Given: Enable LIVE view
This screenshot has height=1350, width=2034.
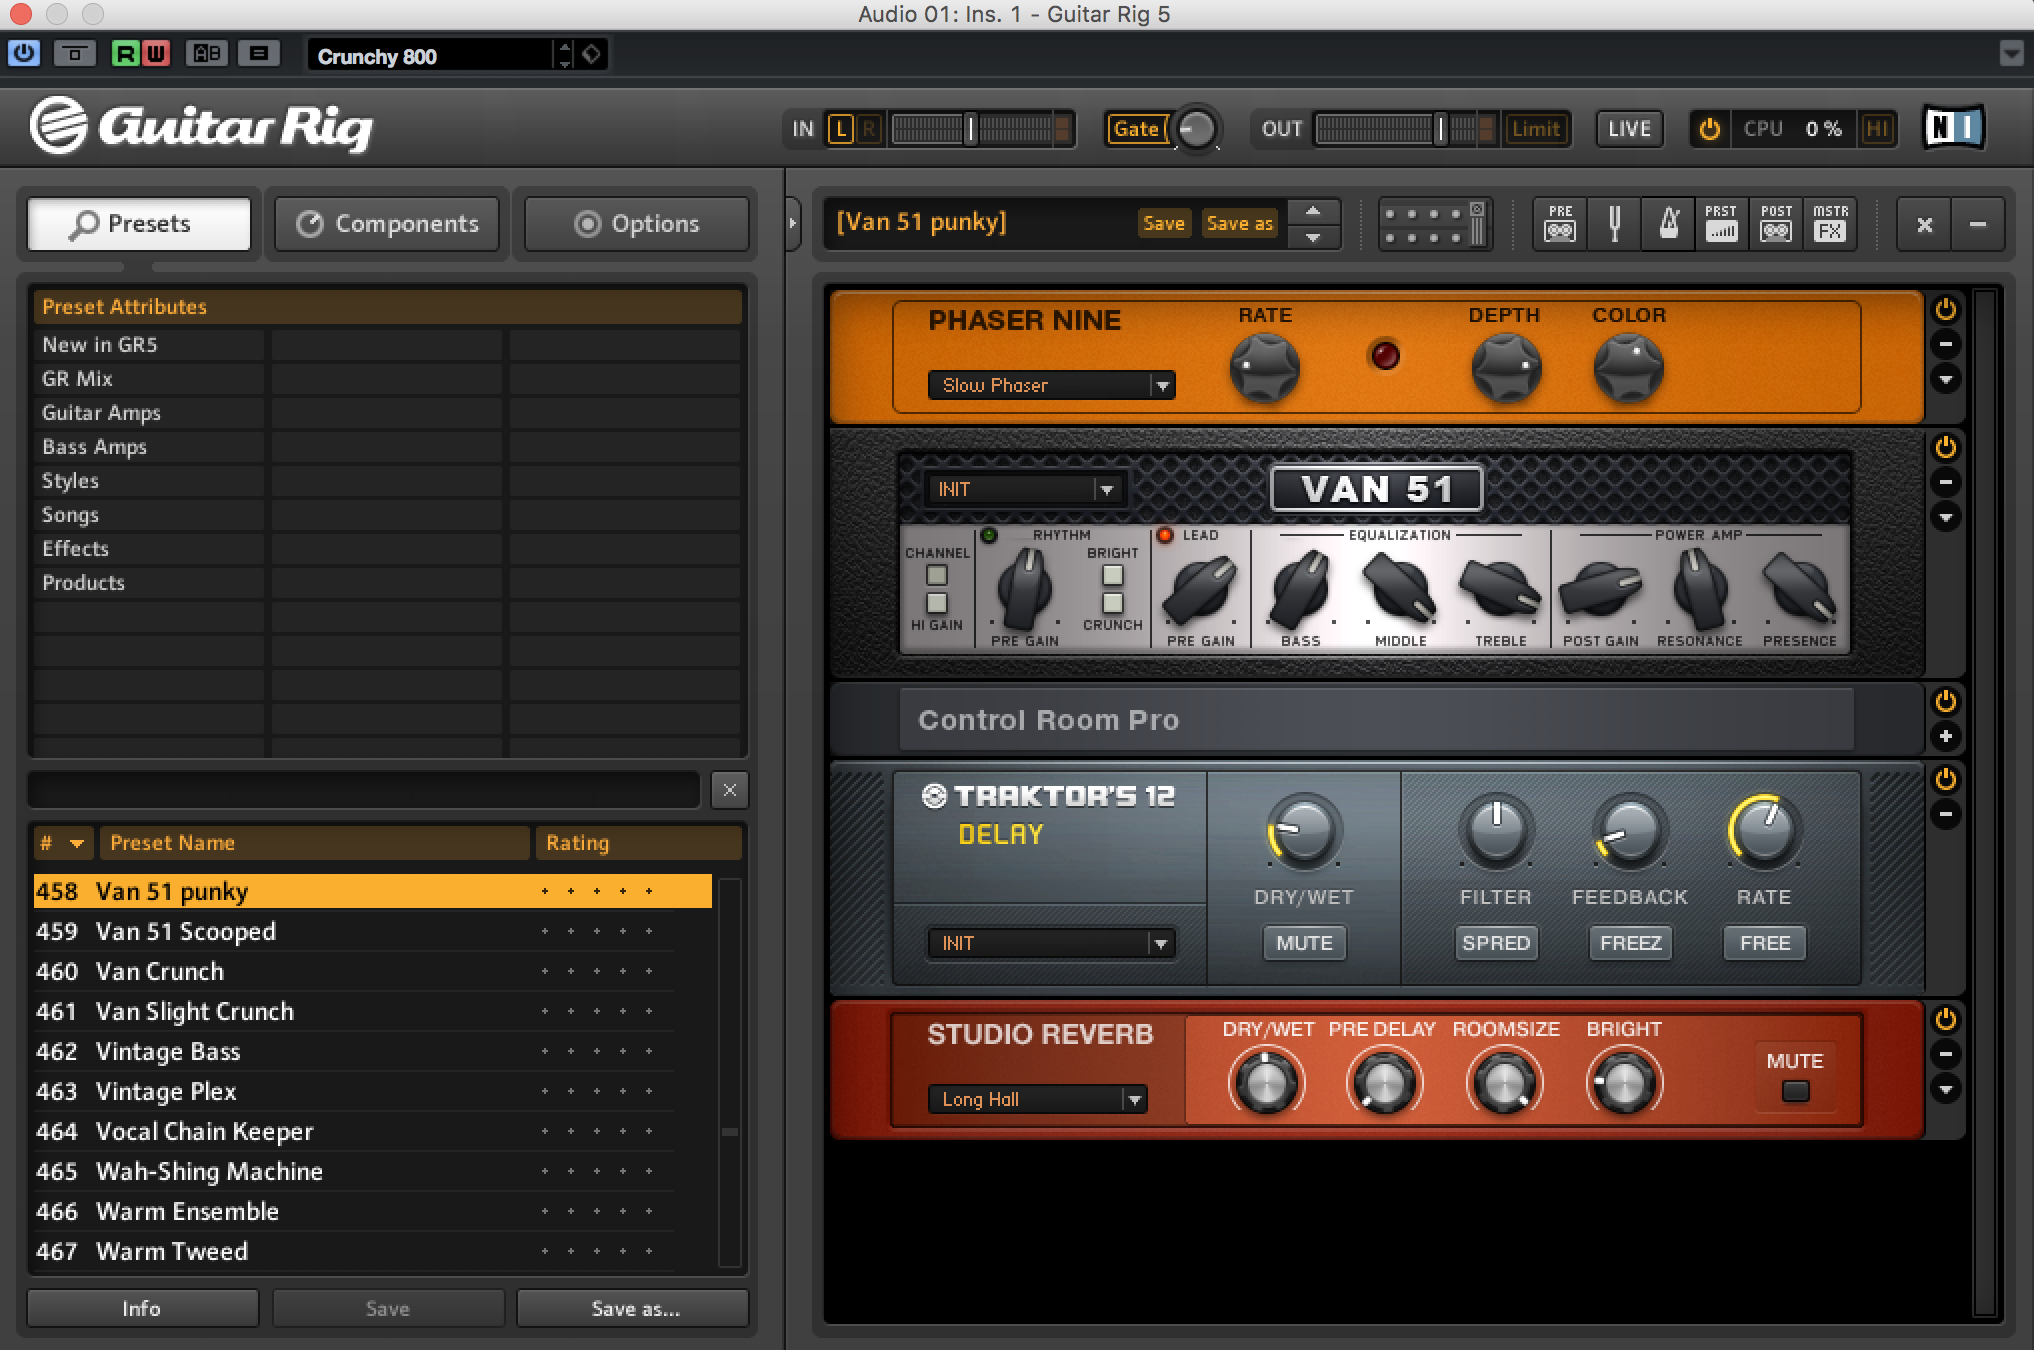Looking at the screenshot, I should [1628, 128].
